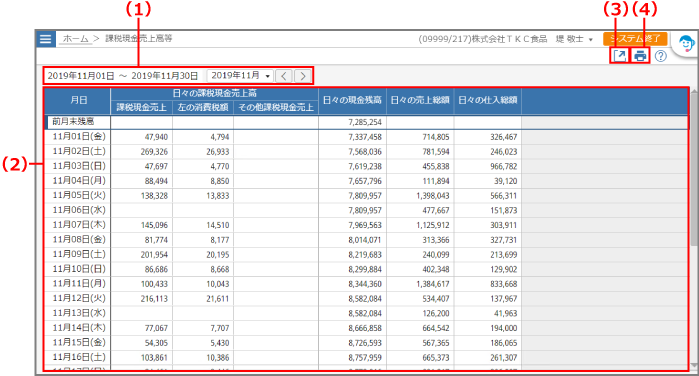Open the hamburger menu
The image size is (699, 376).
pos(45,39)
